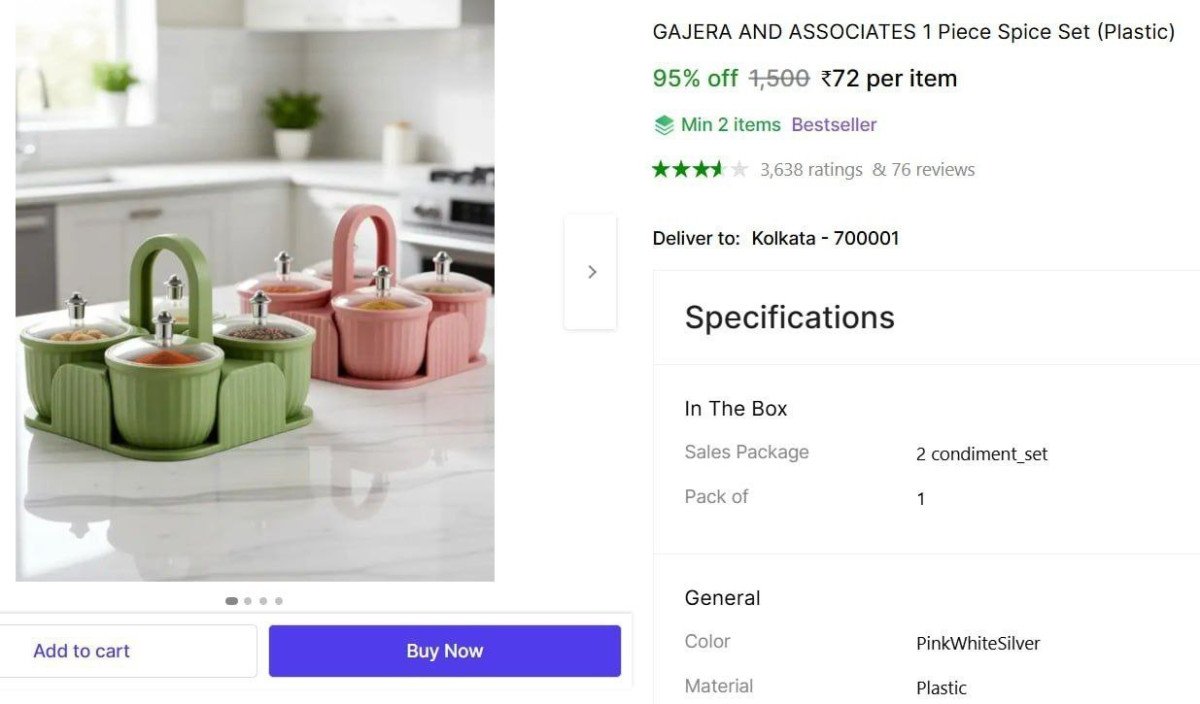Click the In The Box heading
Viewport: 1200px width, 704px height.
pyautogui.click(x=735, y=408)
